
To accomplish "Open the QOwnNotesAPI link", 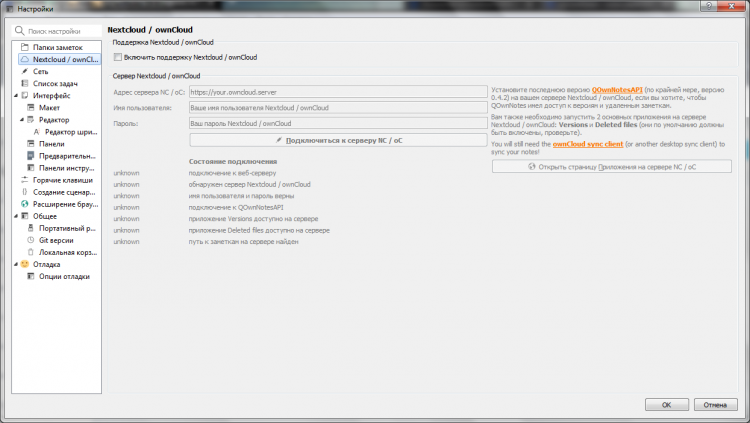I will pos(617,89).
